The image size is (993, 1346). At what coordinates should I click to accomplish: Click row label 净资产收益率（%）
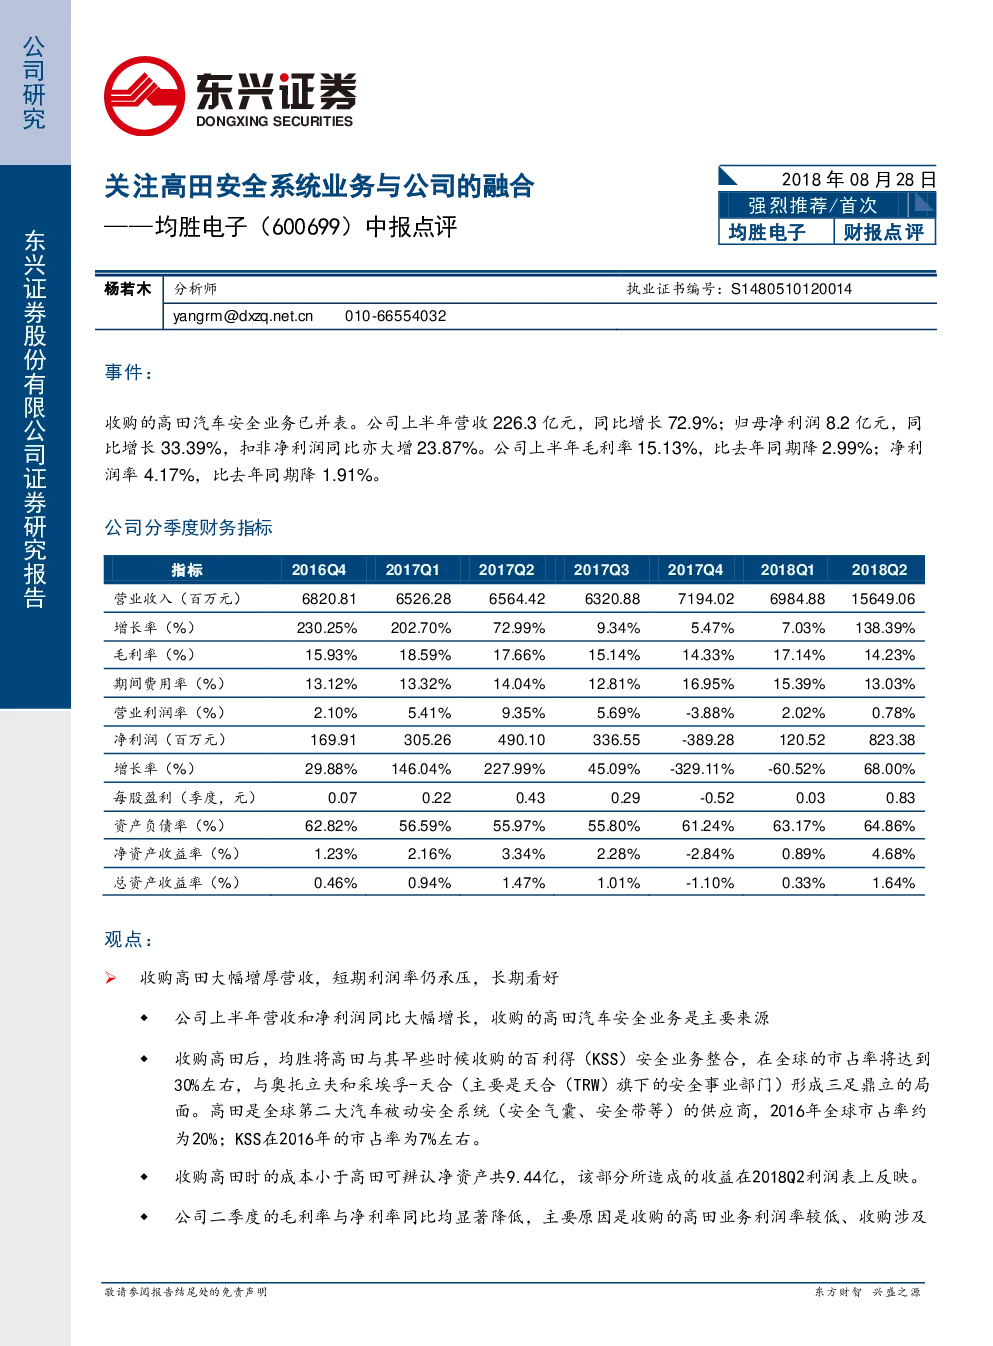177,854
